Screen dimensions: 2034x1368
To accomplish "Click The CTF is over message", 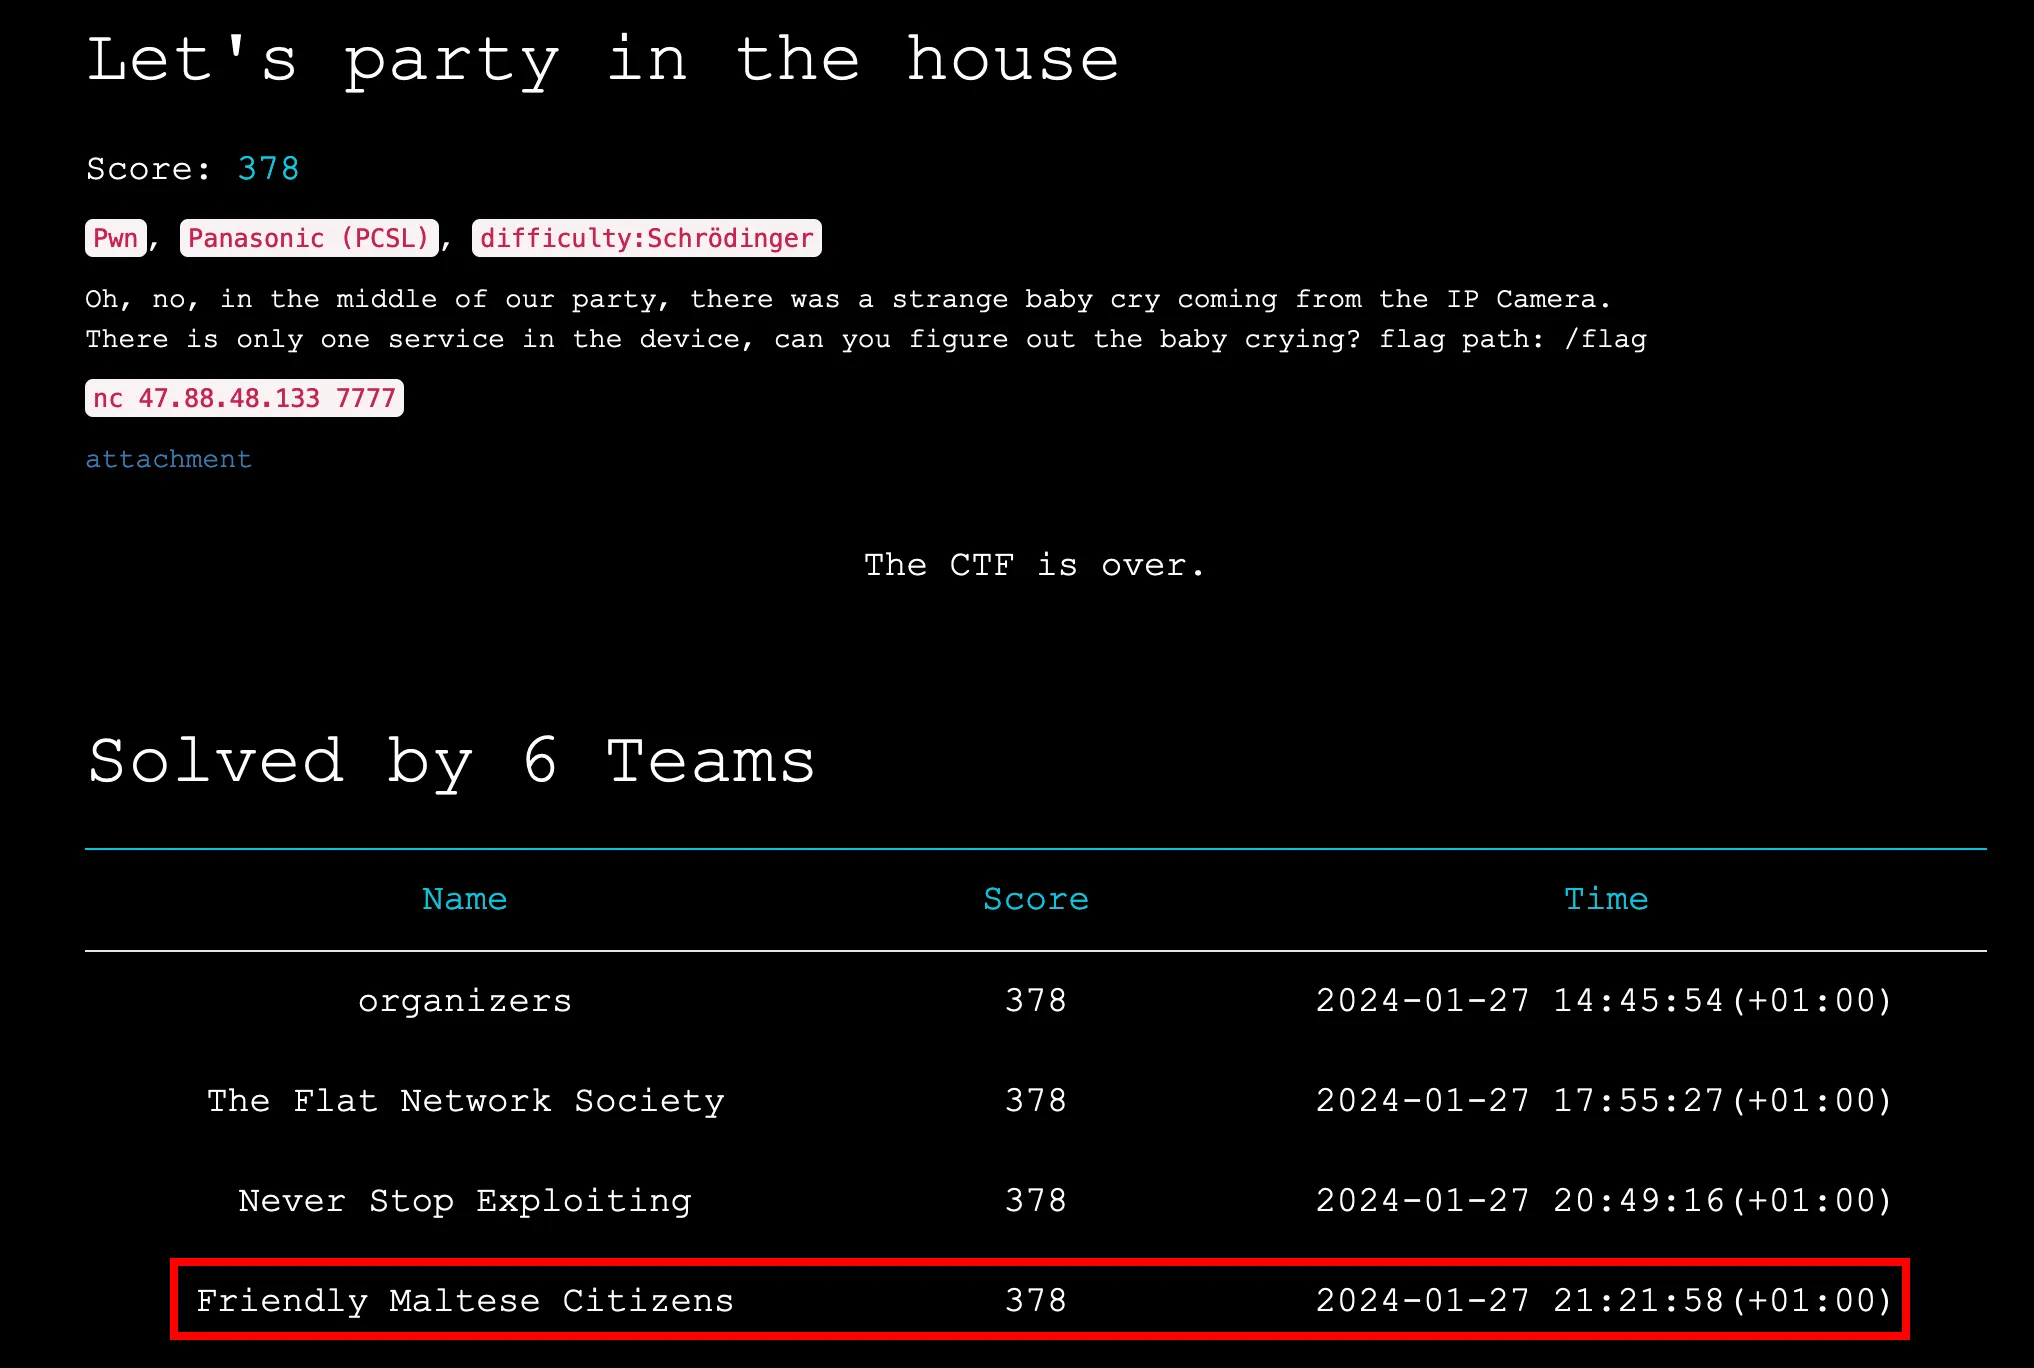I will [1035, 565].
